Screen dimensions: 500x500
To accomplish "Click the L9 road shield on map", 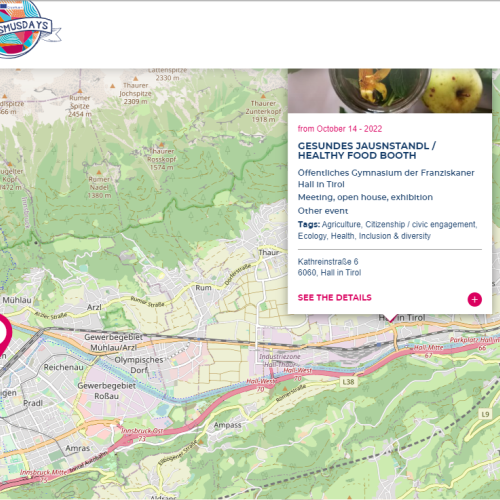I will coord(485,414).
